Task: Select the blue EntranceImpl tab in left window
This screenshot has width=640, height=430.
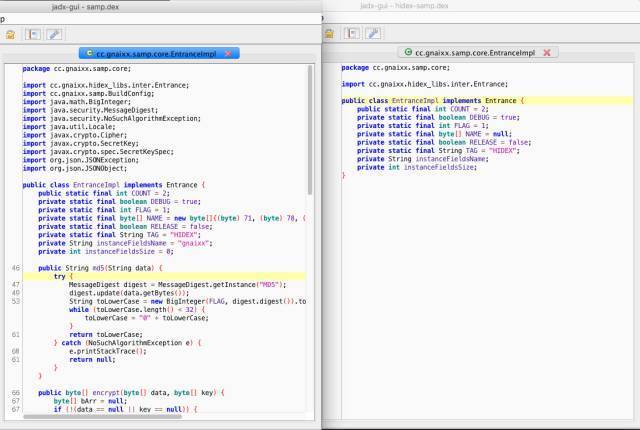Action: pos(155,52)
